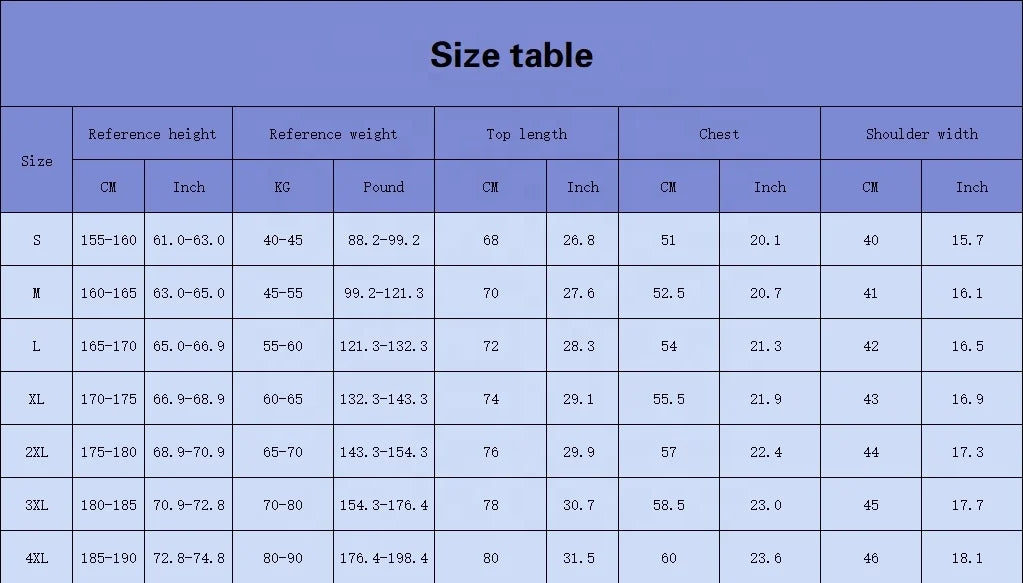Click the Shoulder width header
1023x583 pixels.
(x=921, y=134)
